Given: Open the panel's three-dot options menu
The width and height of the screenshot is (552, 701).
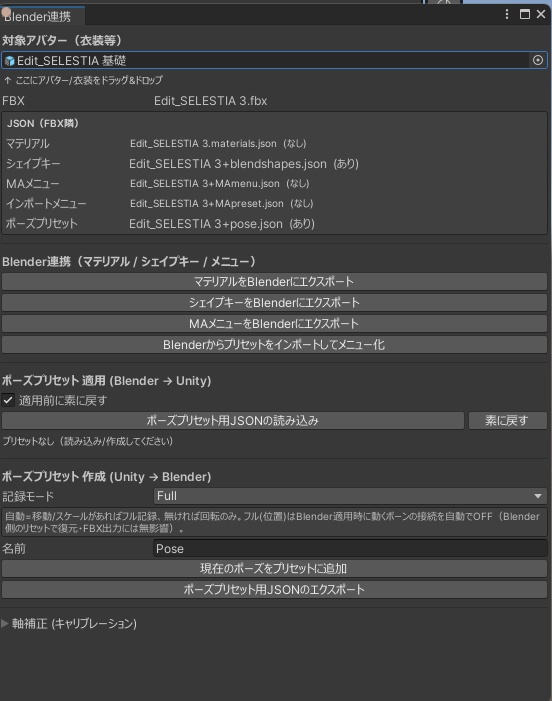Looking at the screenshot, I should click(x=506, y=14).
